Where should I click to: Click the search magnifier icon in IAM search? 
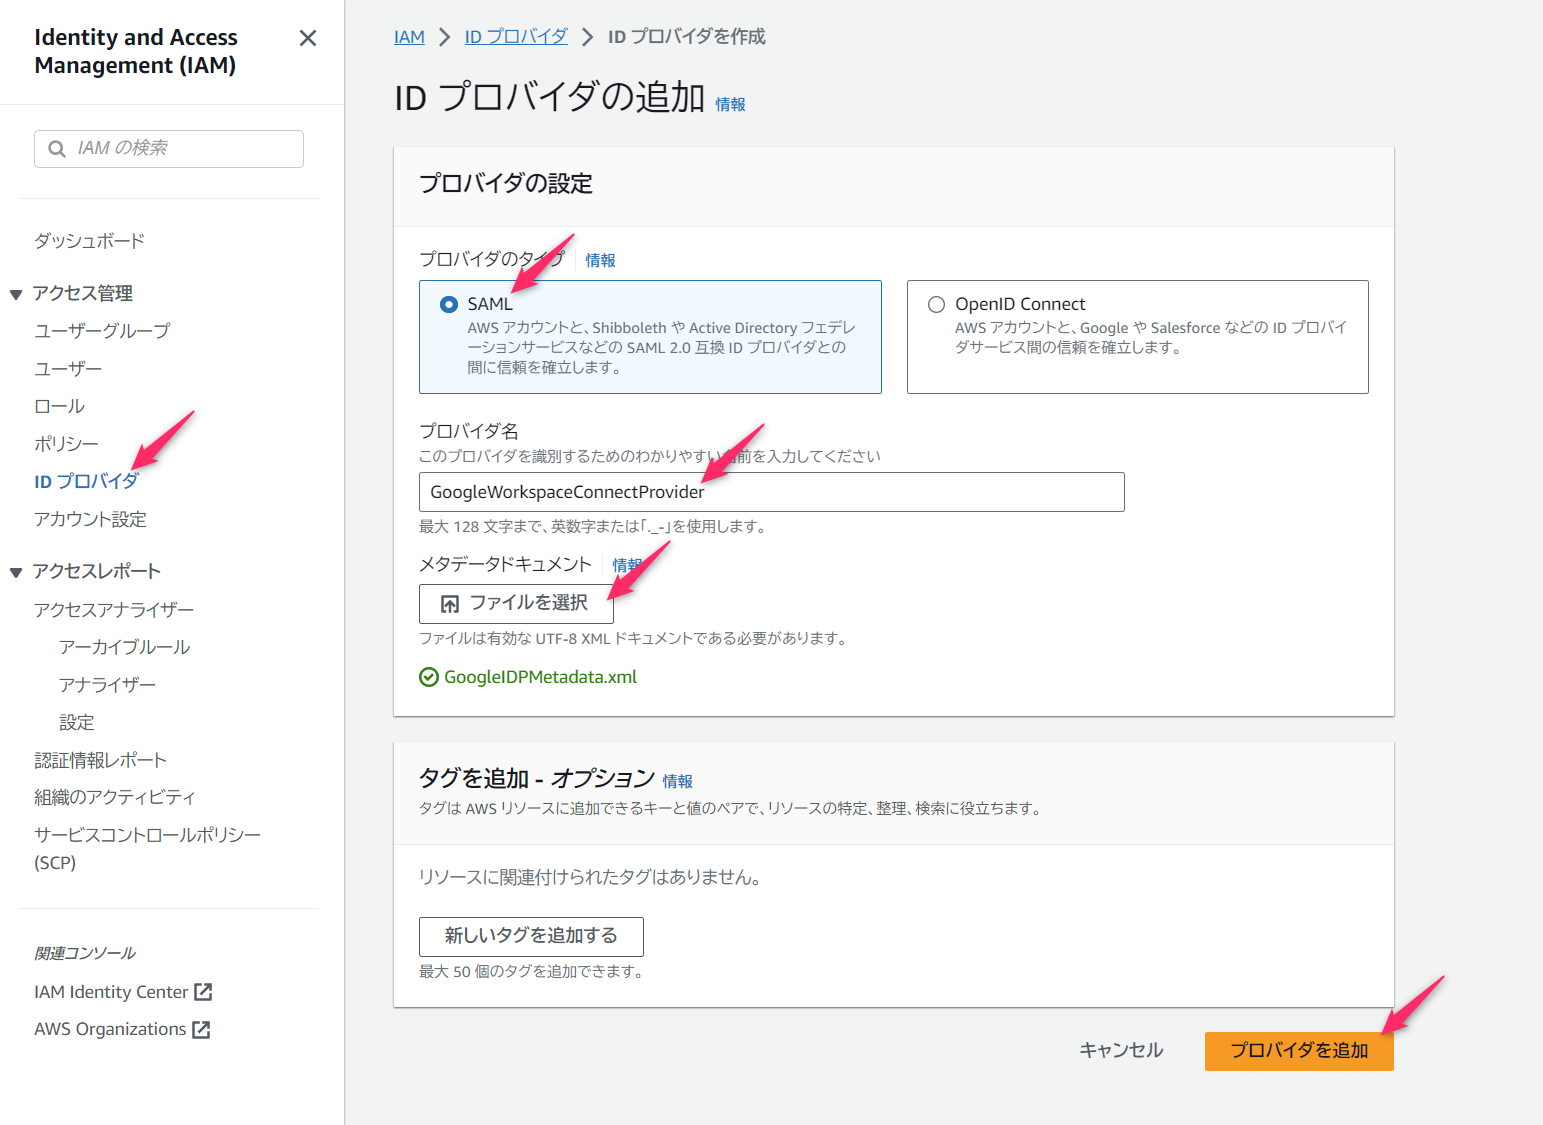(x=57, y=149)
